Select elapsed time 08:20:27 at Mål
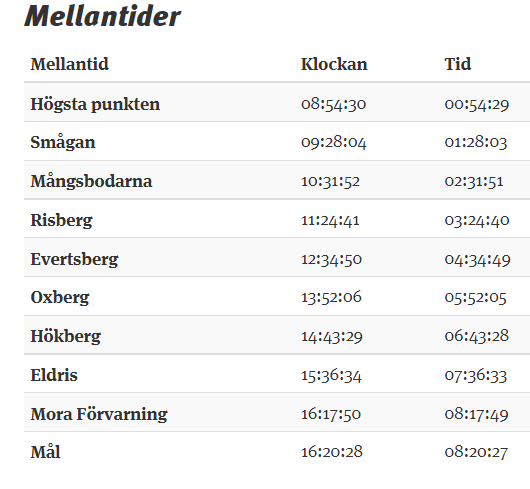 pos(476,452)
